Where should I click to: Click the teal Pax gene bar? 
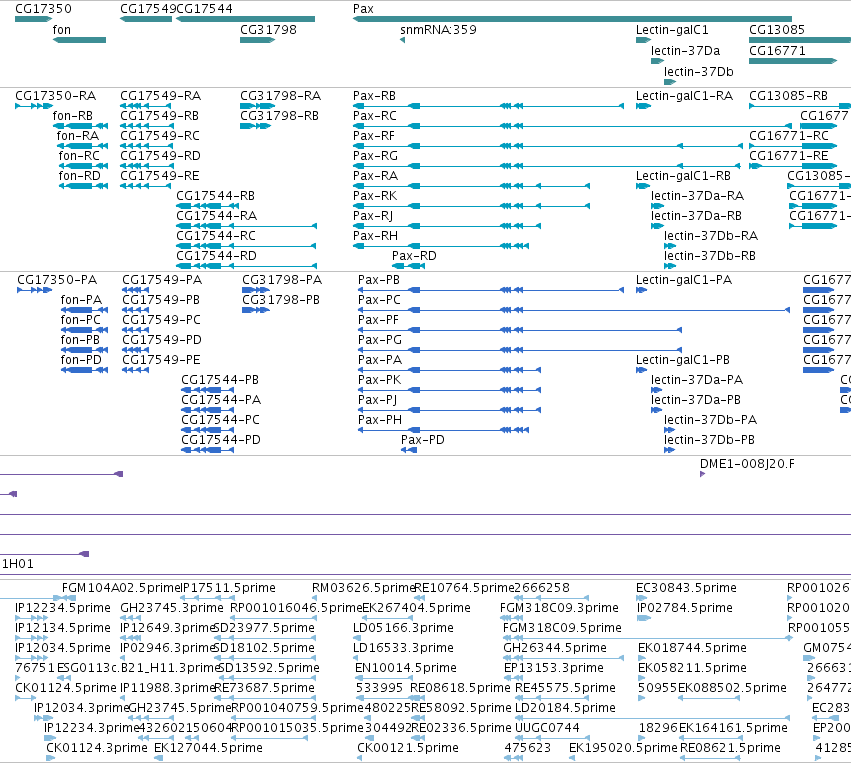572,19
